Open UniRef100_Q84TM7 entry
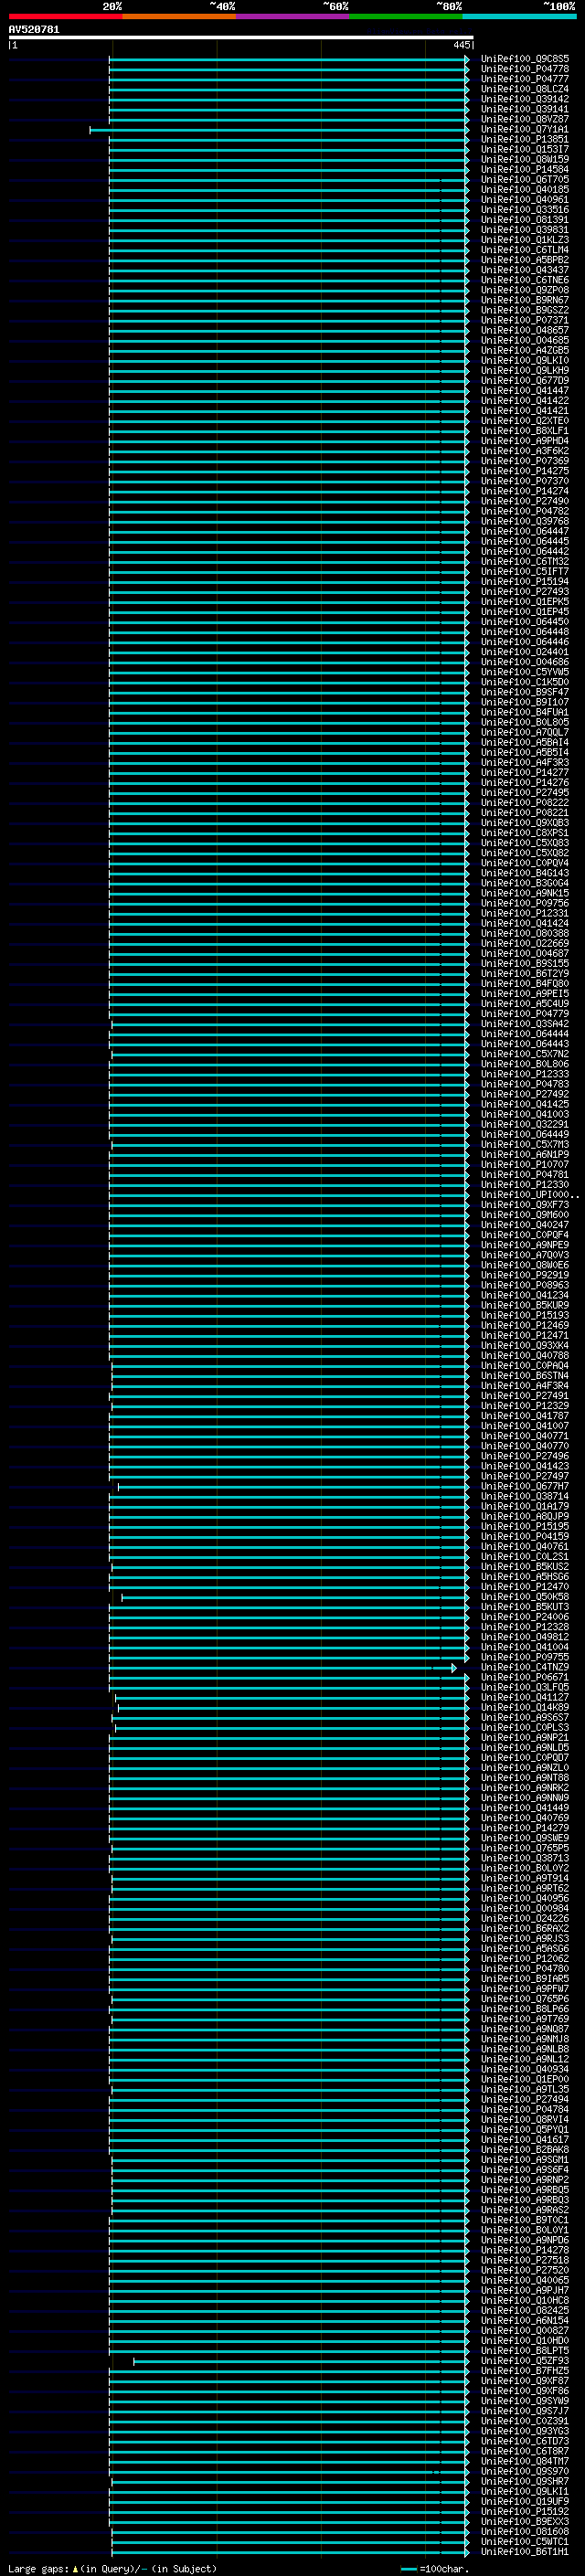The height and width of the screenshot is (2576, 585). tap(525, 2461)
